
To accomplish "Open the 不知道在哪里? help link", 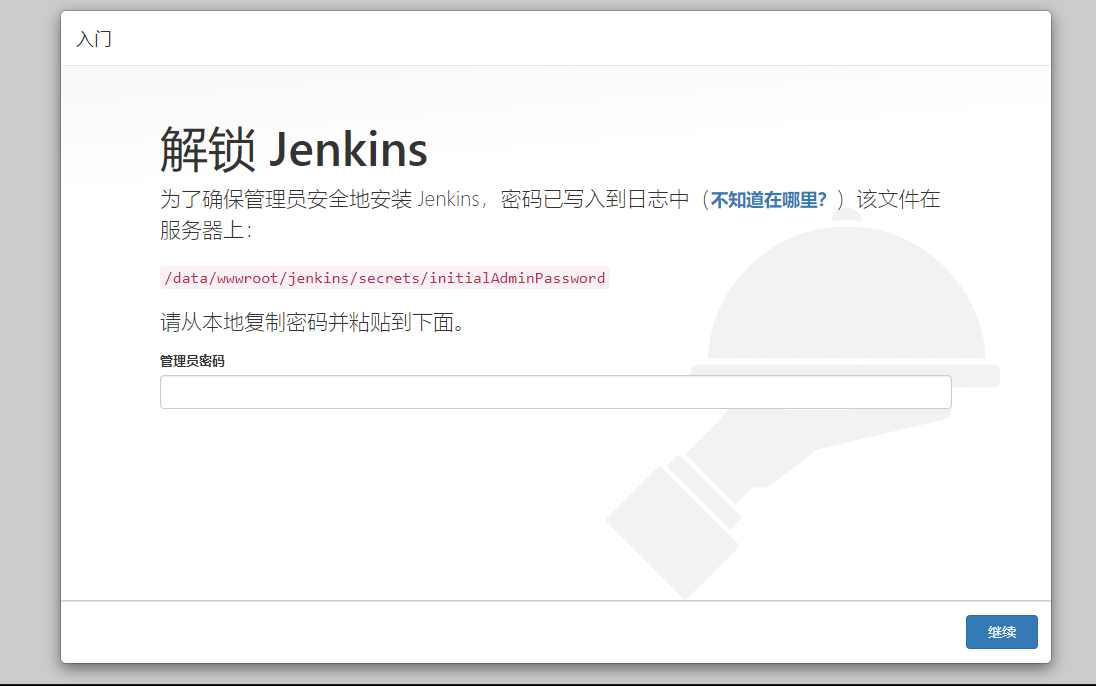I will tap(768, 199).
